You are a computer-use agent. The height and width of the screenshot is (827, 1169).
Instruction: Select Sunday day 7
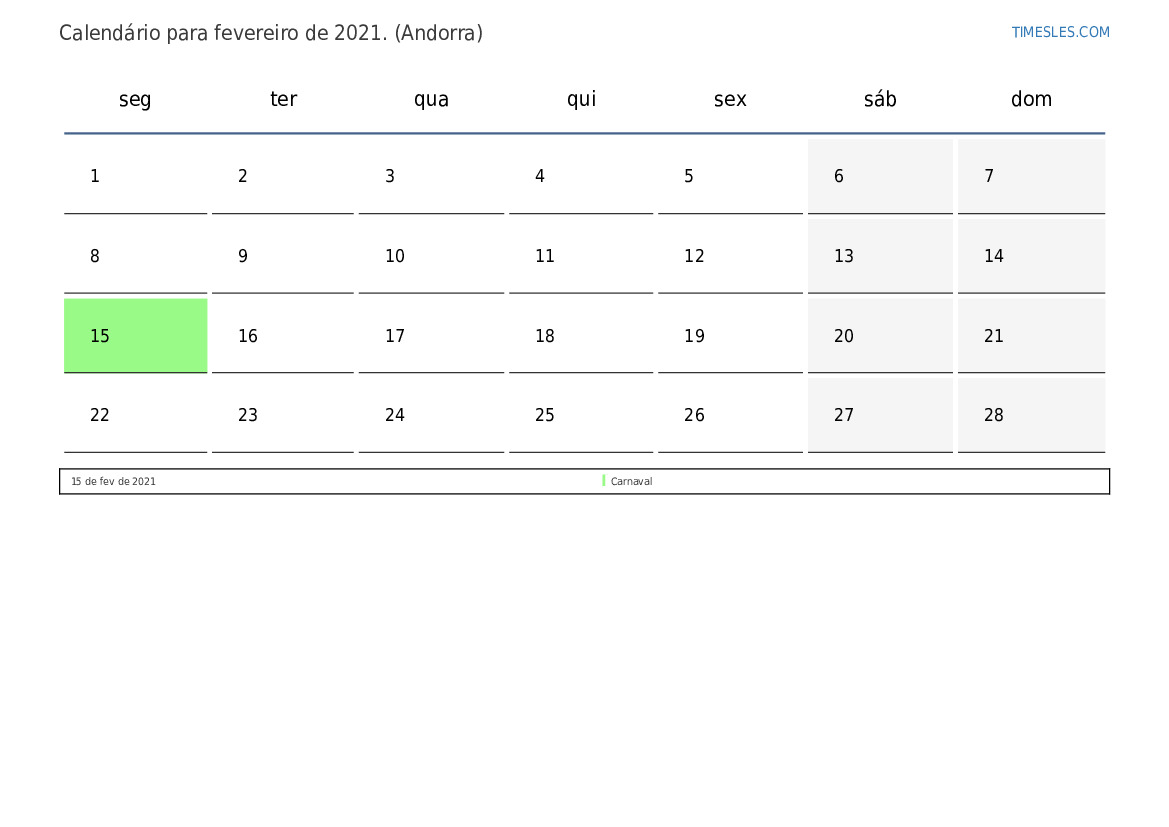1031,177
